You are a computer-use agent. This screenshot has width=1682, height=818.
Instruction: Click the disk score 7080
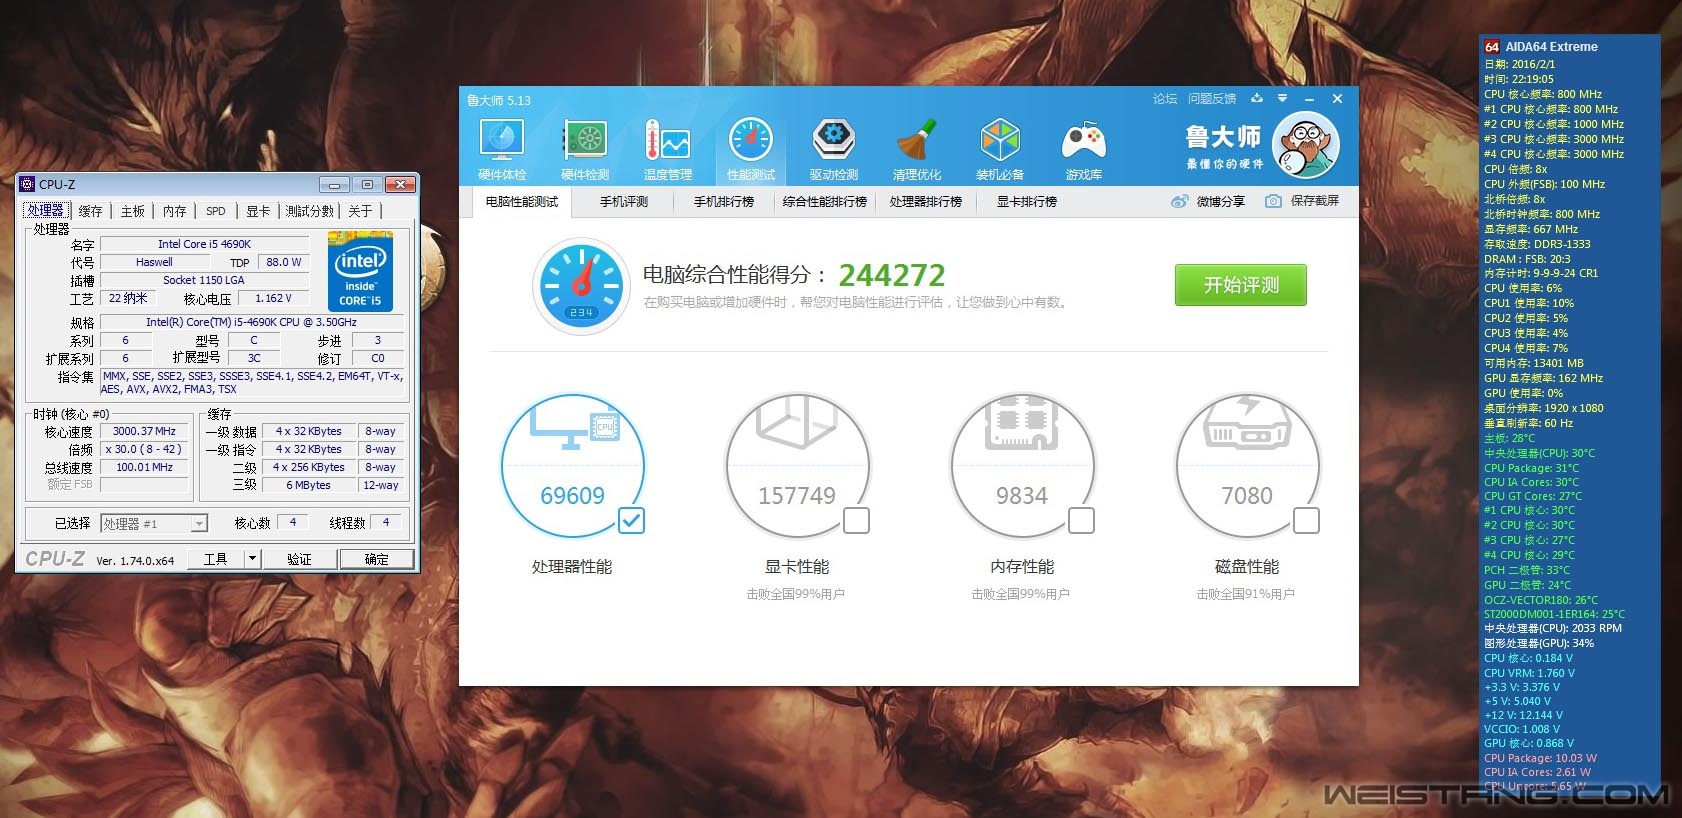(1247, 496)
